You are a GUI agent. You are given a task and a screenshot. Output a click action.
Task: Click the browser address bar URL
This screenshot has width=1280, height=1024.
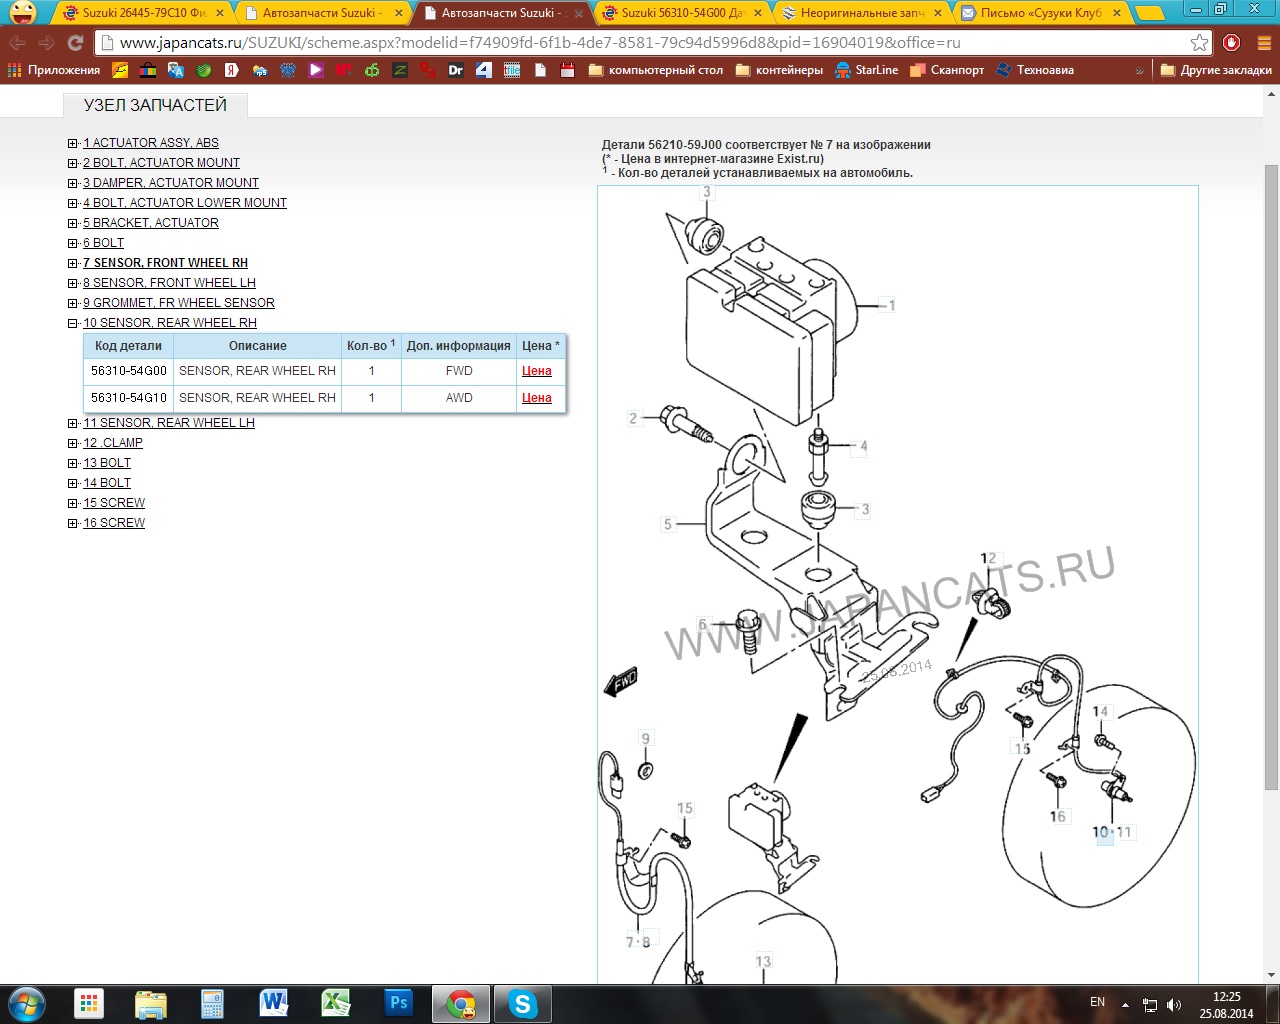pos(540,43)
